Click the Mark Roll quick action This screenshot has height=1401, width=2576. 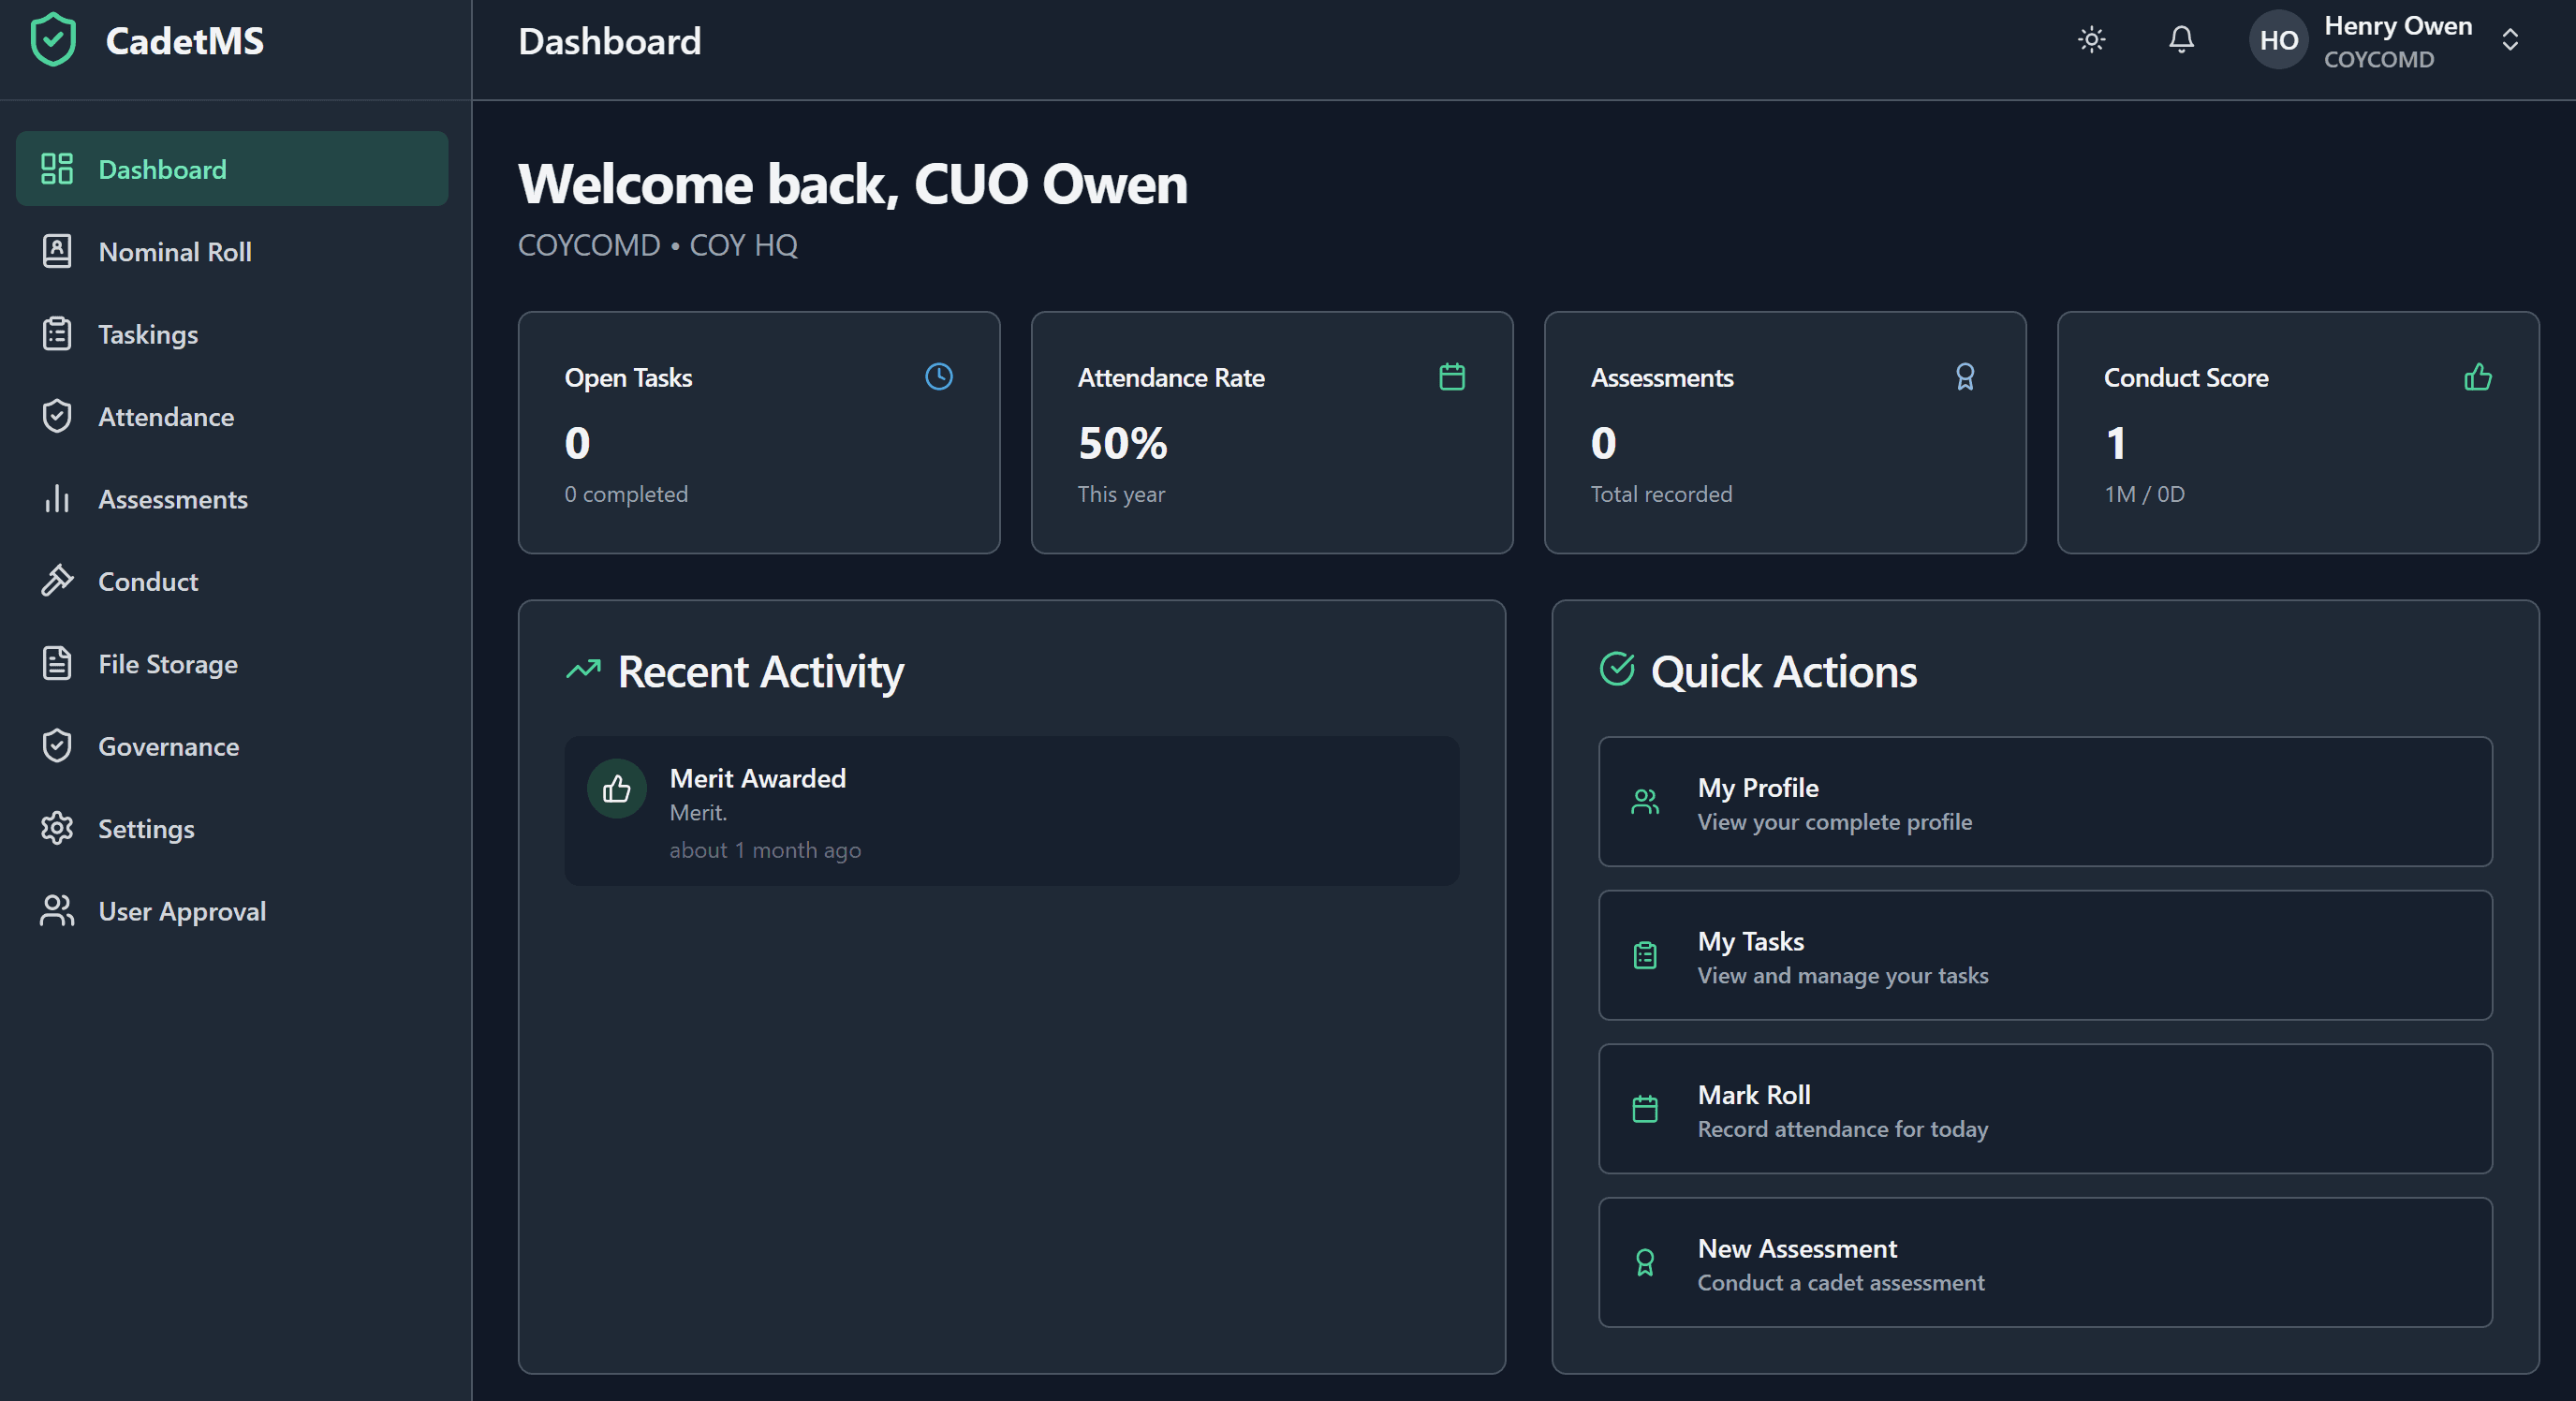[2044, 1109]
